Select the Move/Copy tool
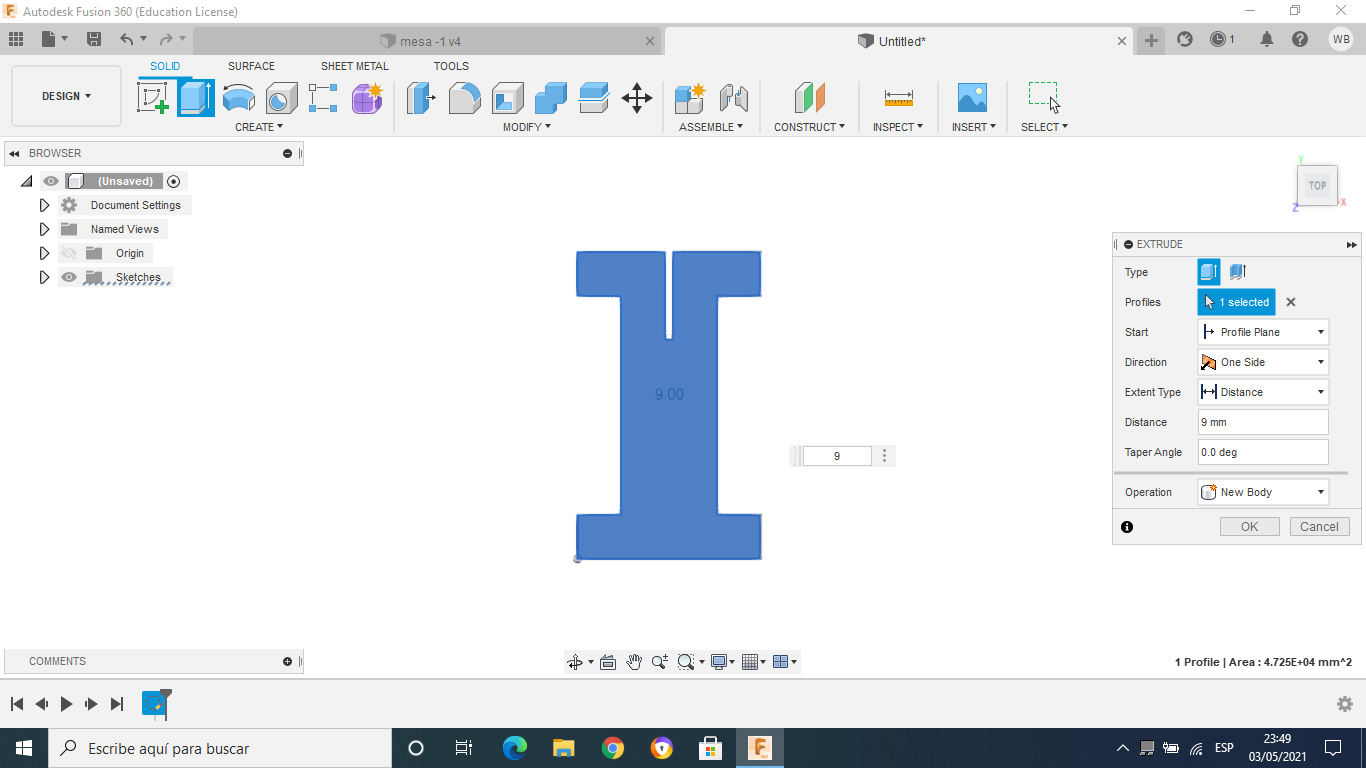 637,98
